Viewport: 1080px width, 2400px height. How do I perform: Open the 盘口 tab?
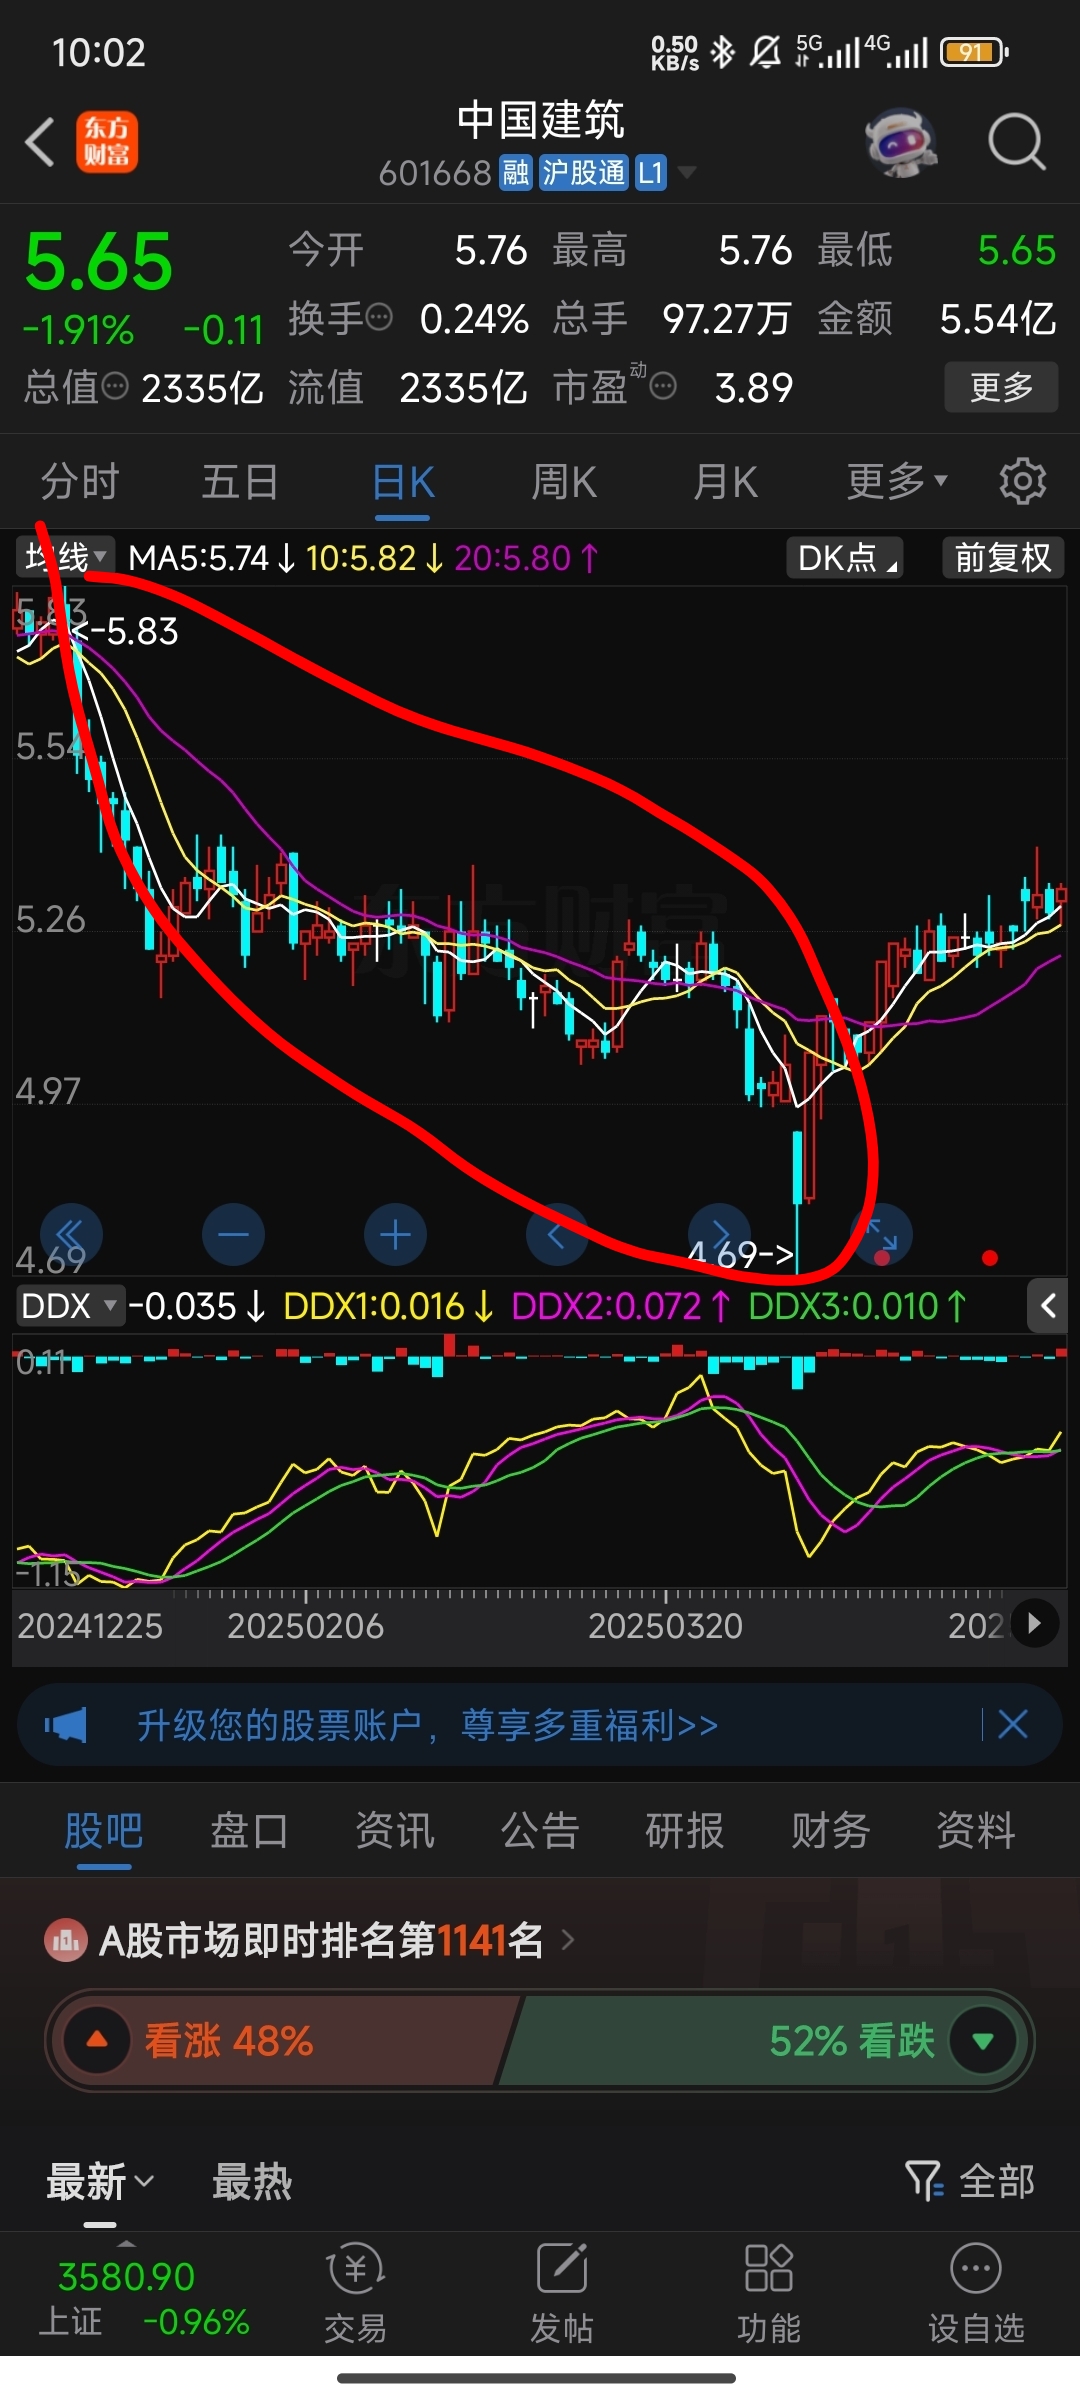click(249, 1831)
